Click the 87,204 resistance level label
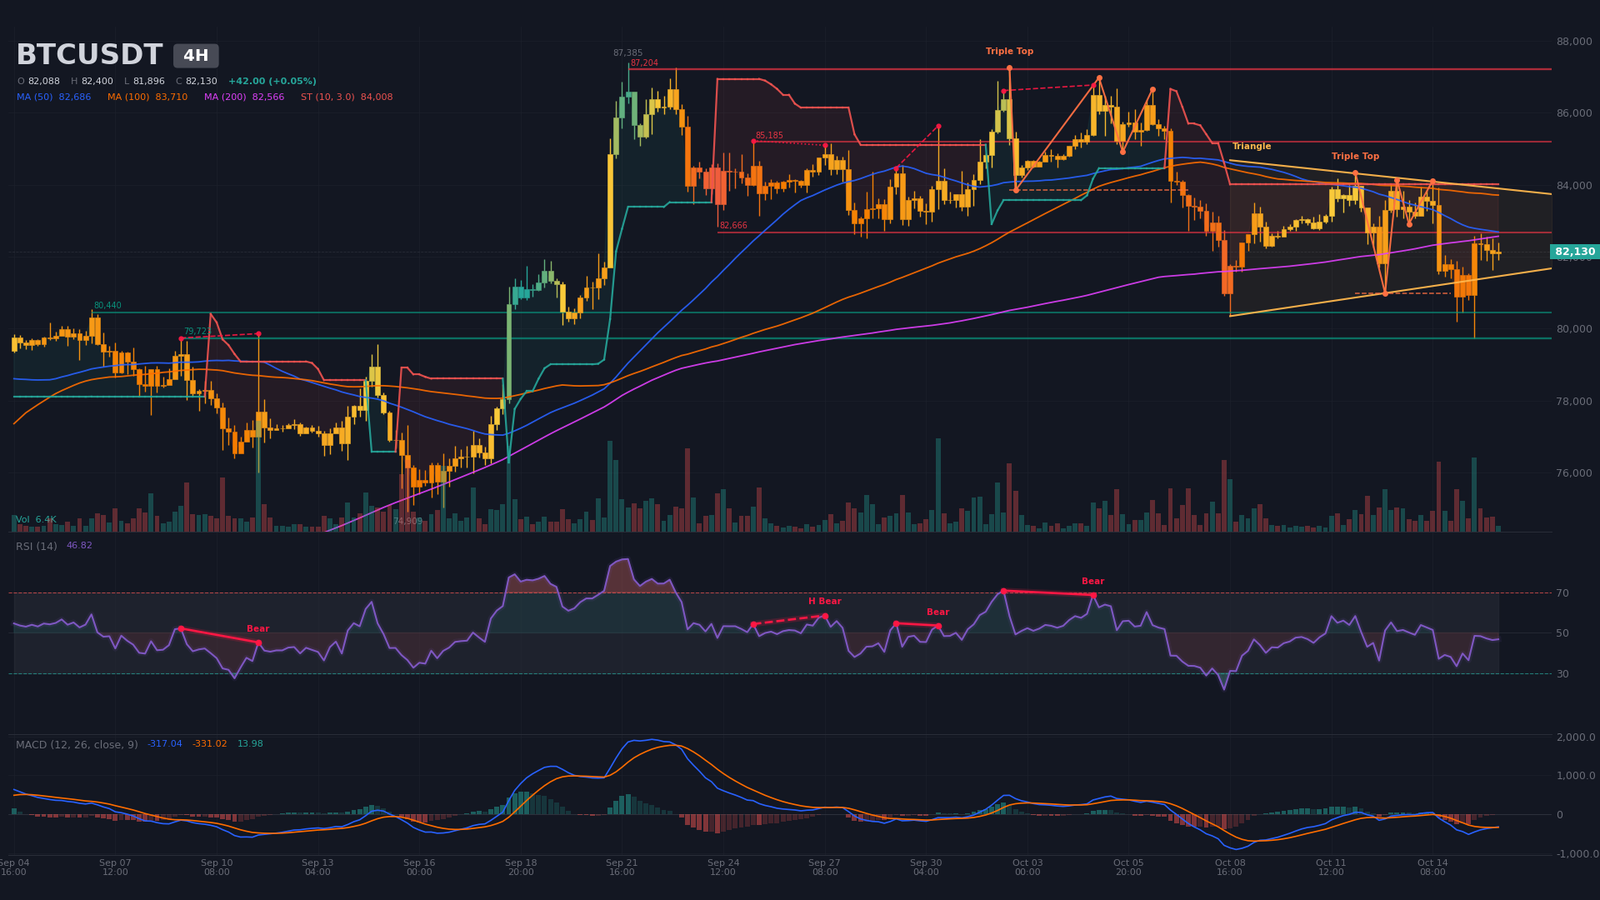1600x900 pixels. coord(644,63)
